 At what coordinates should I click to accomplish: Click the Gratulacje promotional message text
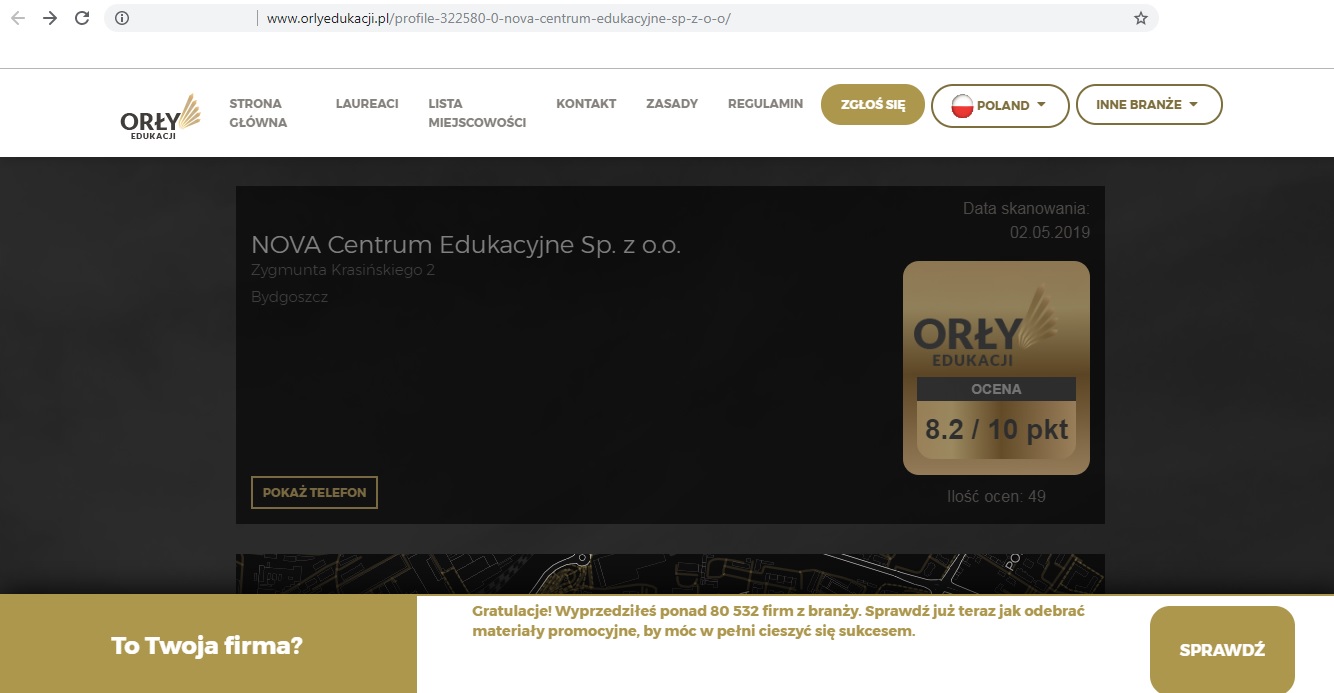[x=779, y=621]
